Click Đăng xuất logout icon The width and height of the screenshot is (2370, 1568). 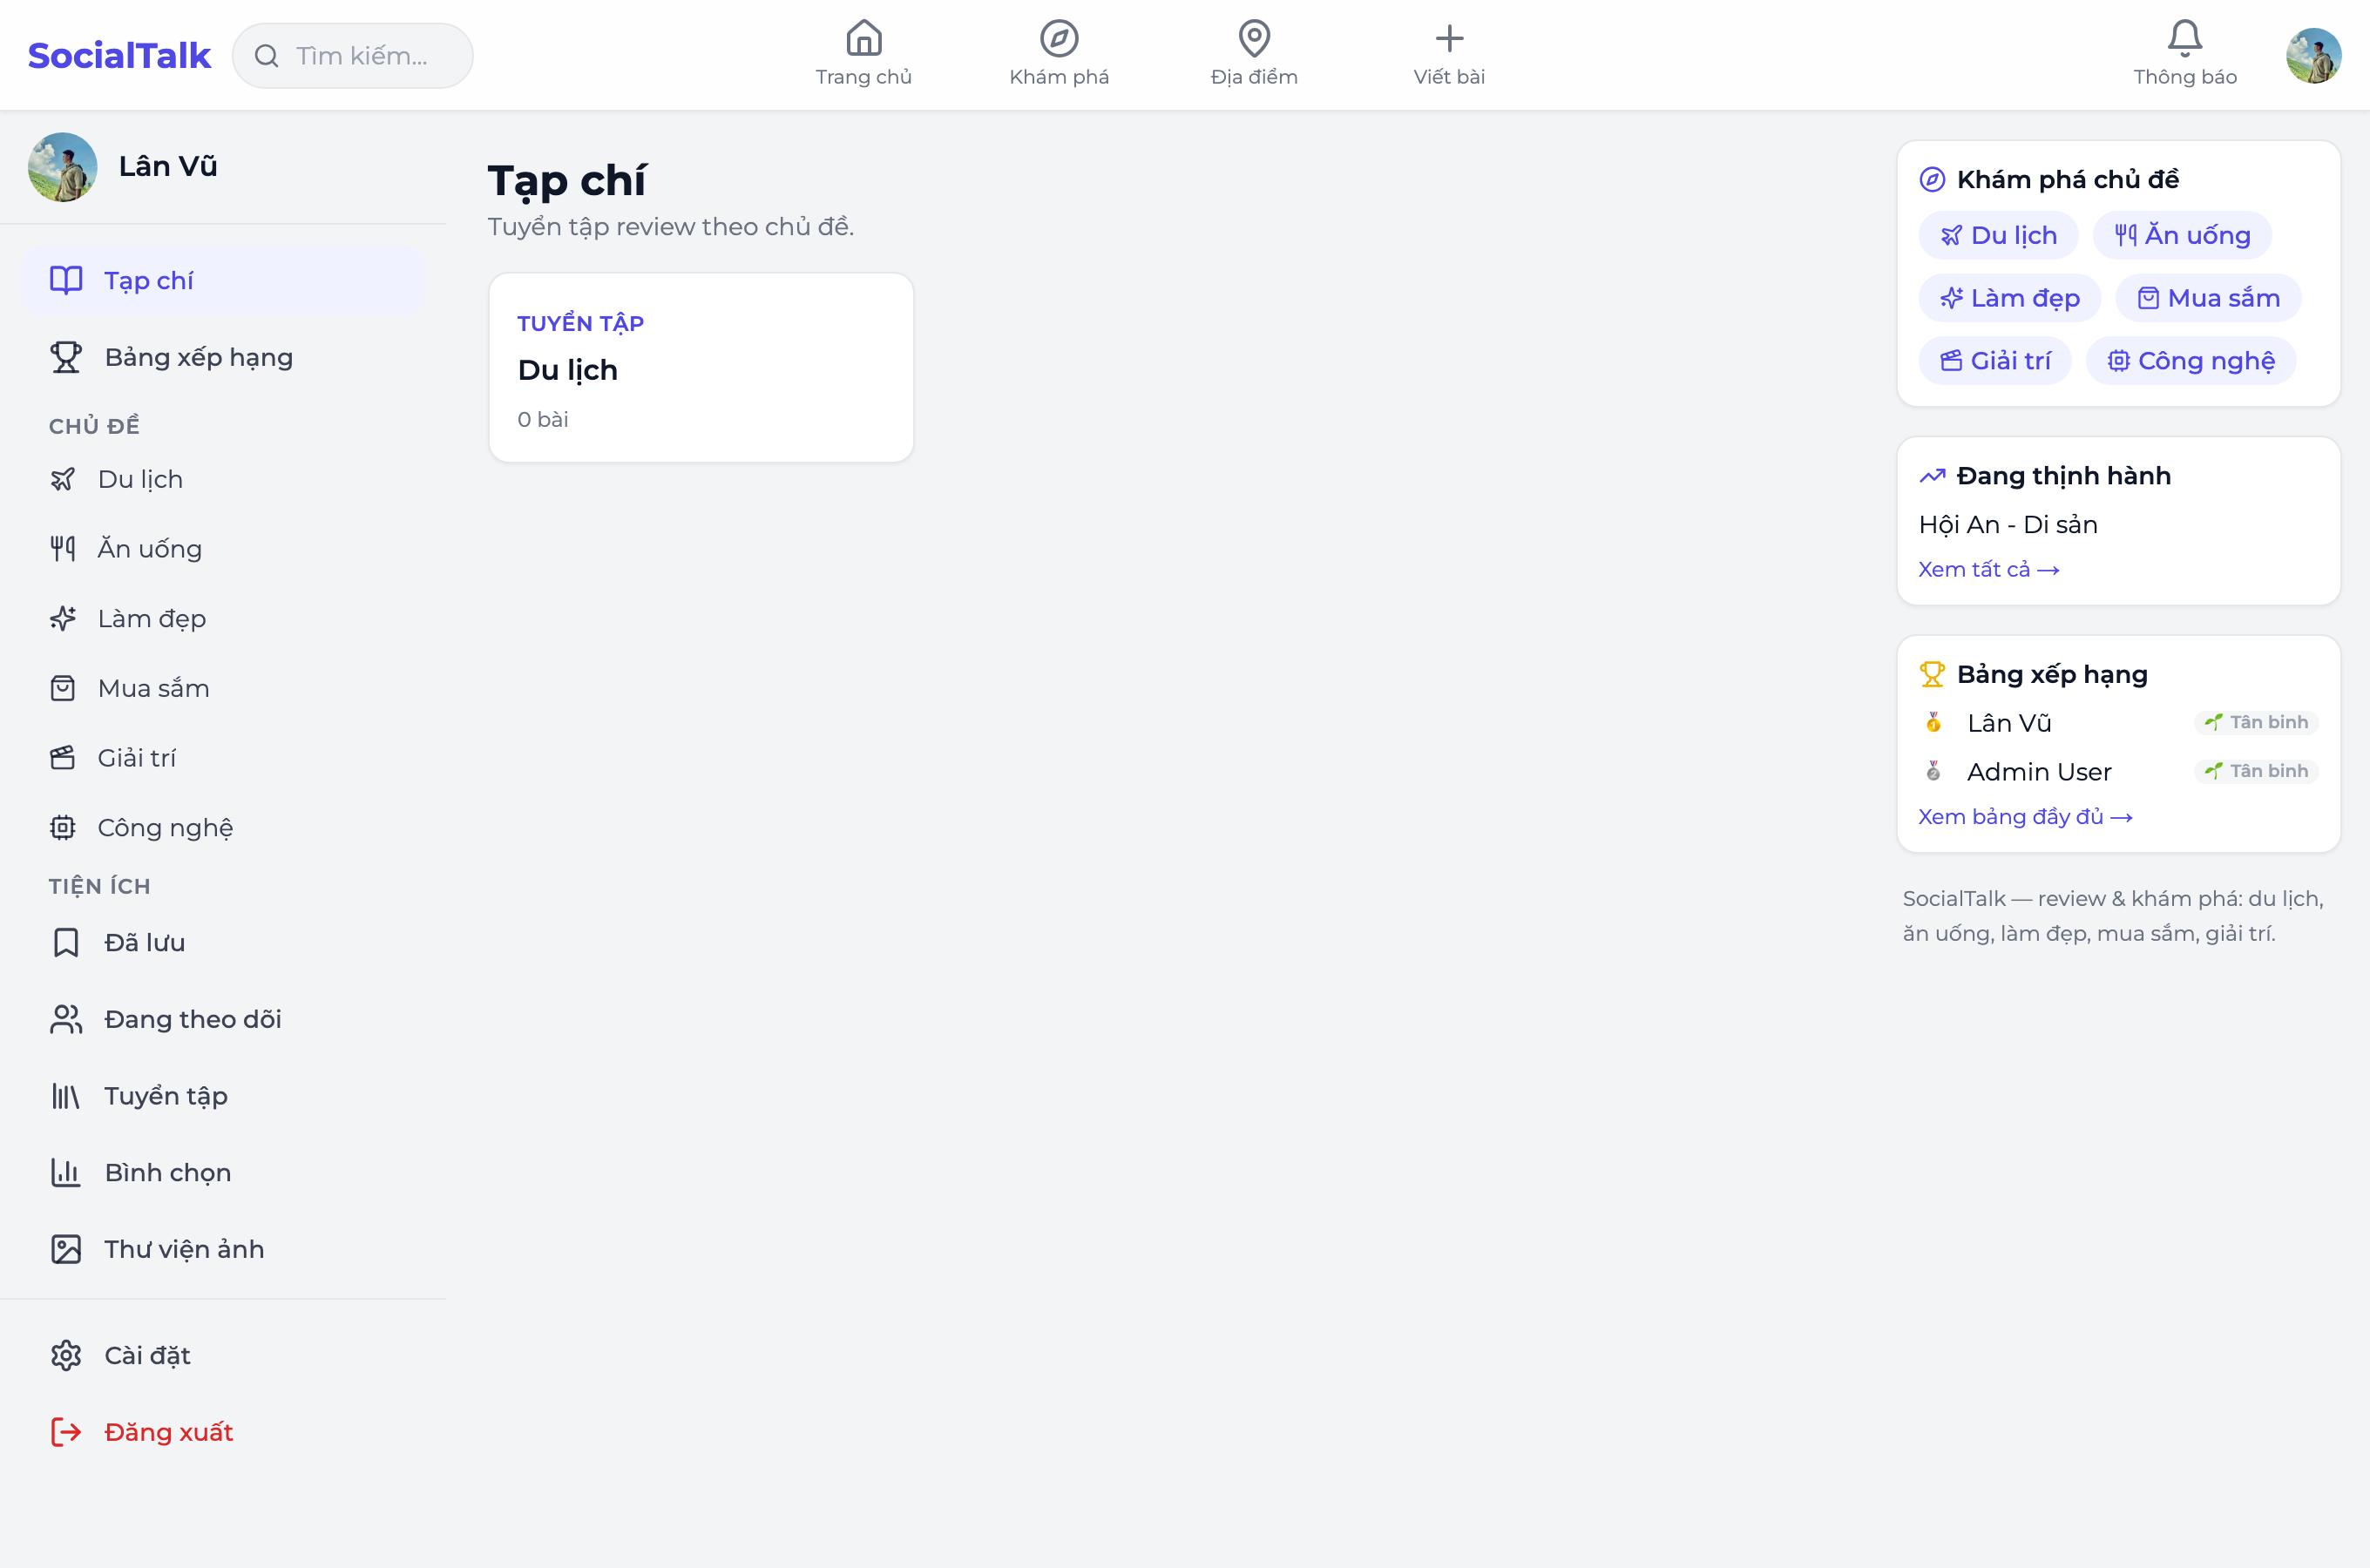[66, 1432]
